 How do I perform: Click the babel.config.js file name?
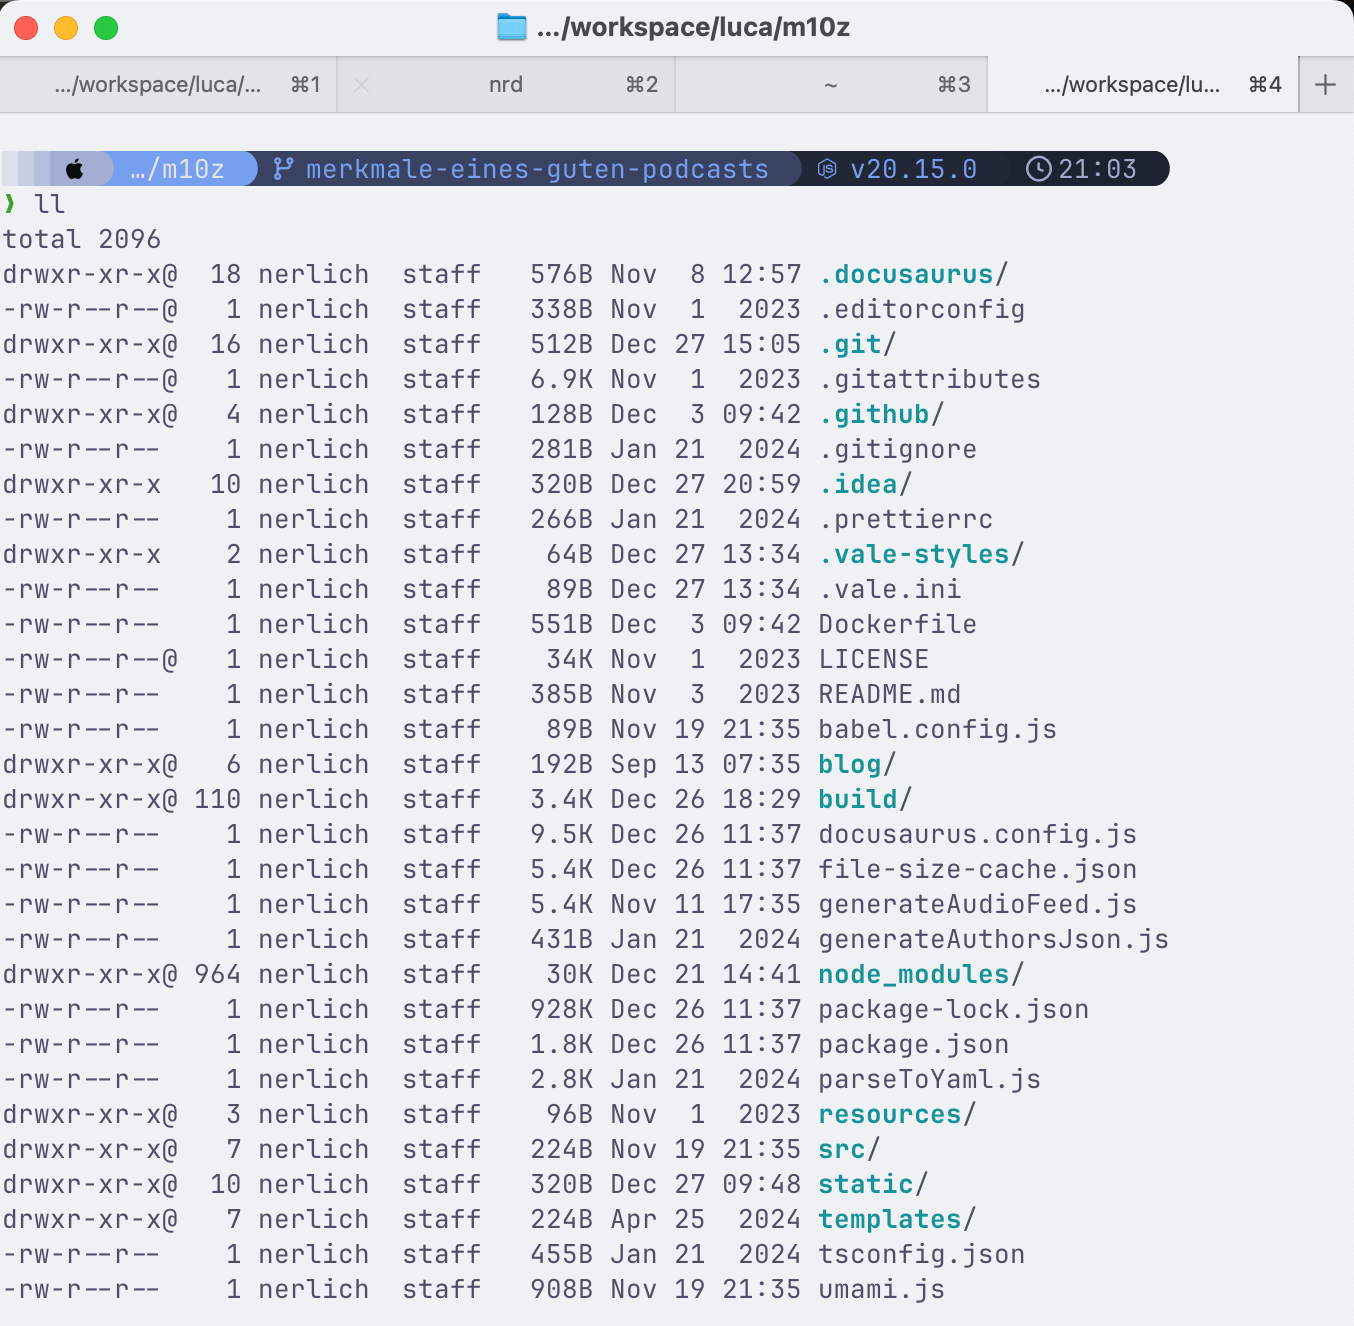click(938, 729)
